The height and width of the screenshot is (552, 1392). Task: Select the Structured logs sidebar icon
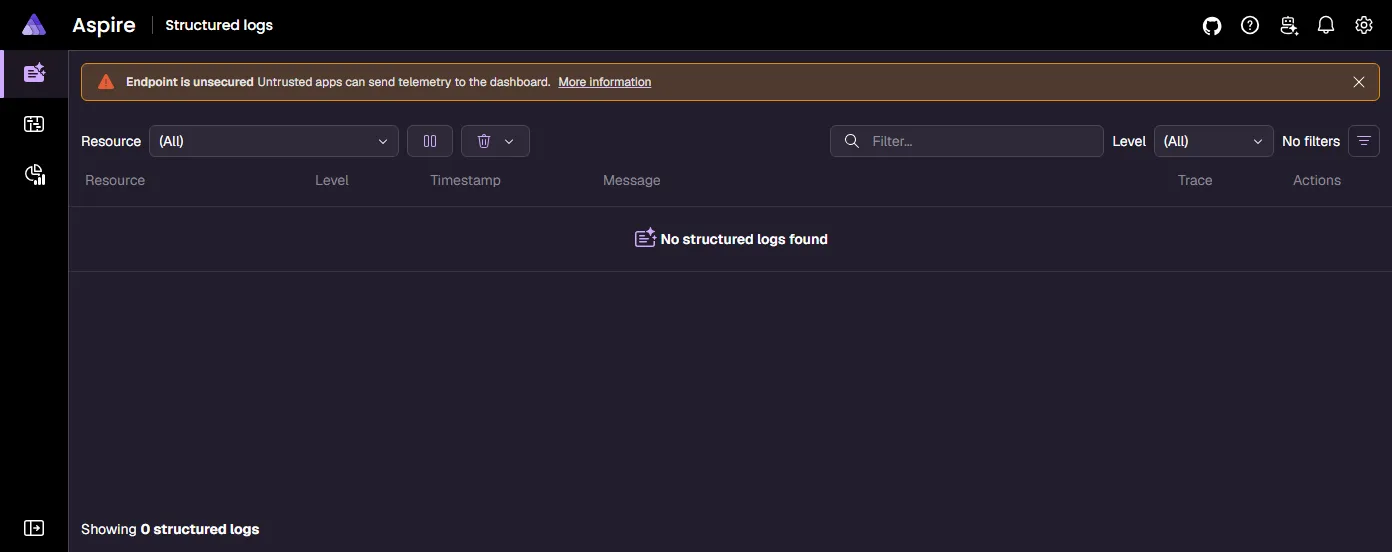[x=34, y=73]
